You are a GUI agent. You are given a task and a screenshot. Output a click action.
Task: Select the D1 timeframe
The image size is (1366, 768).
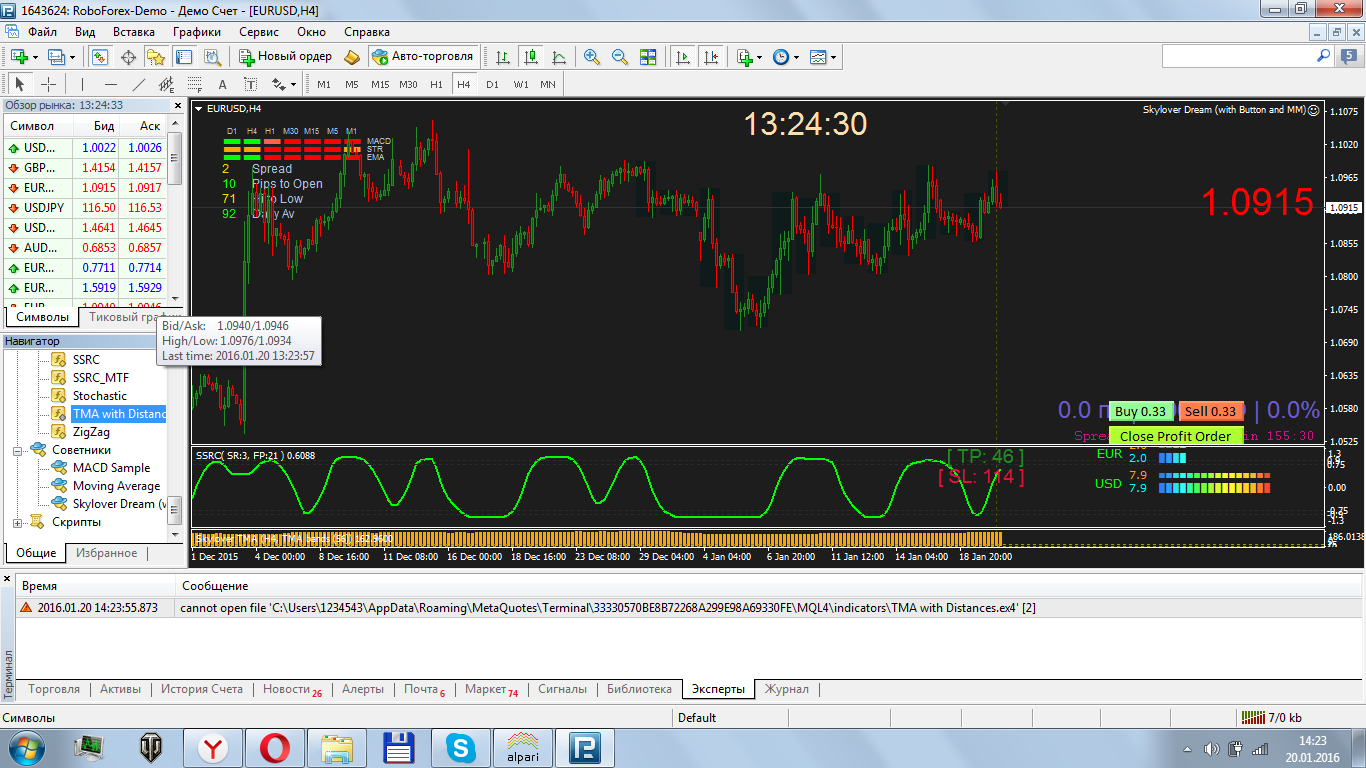pos(492,84)
